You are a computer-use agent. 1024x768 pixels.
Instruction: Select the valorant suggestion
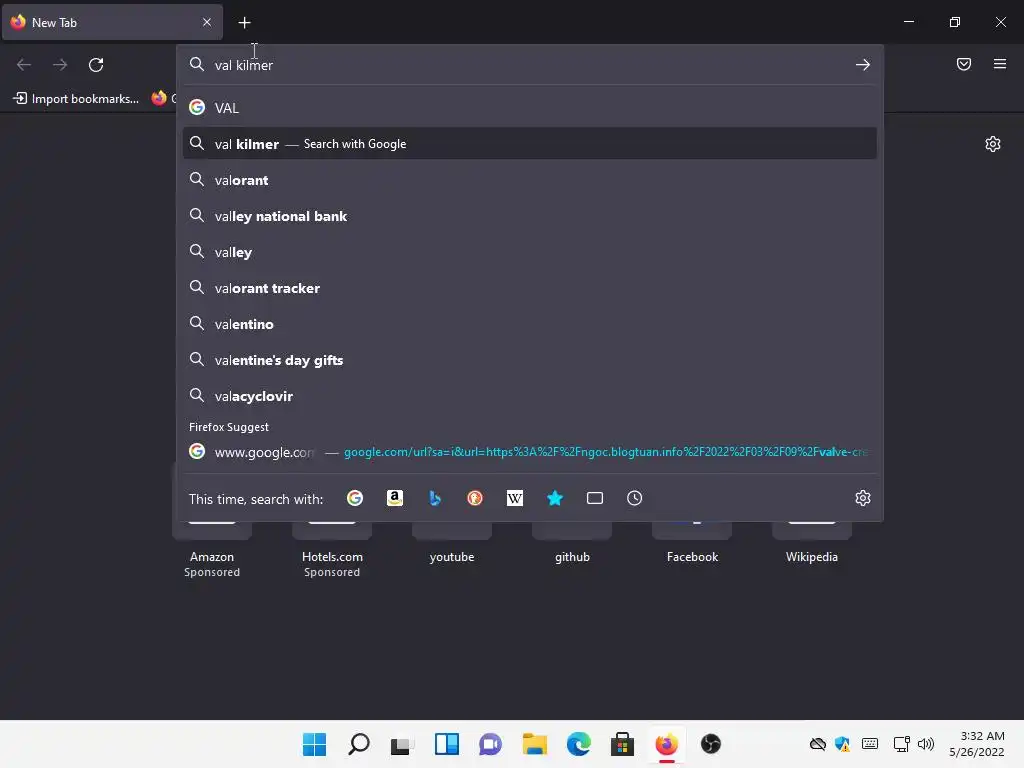[x=530, y=180]
